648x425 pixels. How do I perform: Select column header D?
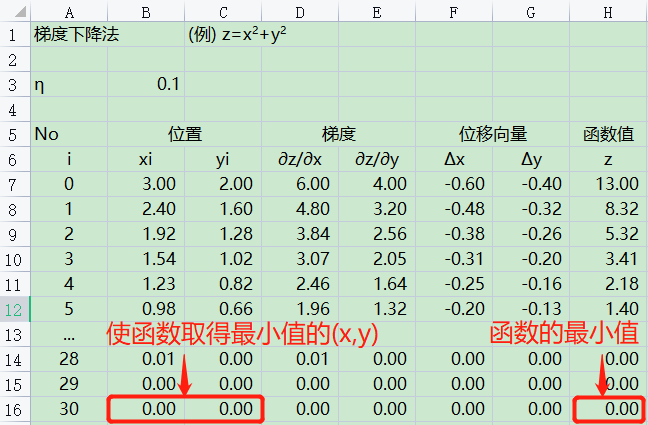[300, 10]
